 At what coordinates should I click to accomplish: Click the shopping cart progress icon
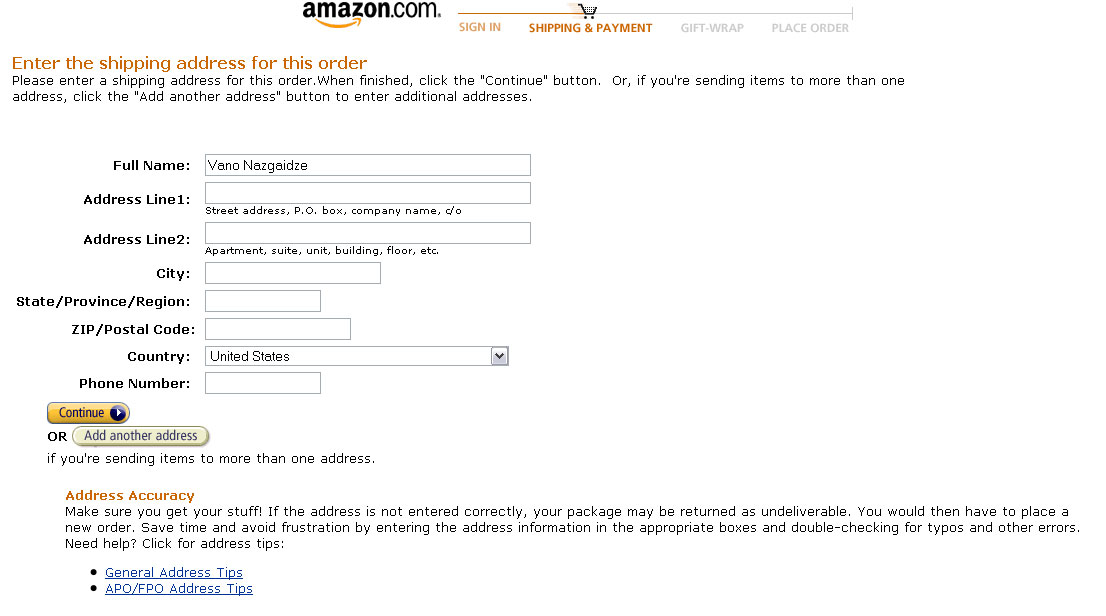[589, 11]
